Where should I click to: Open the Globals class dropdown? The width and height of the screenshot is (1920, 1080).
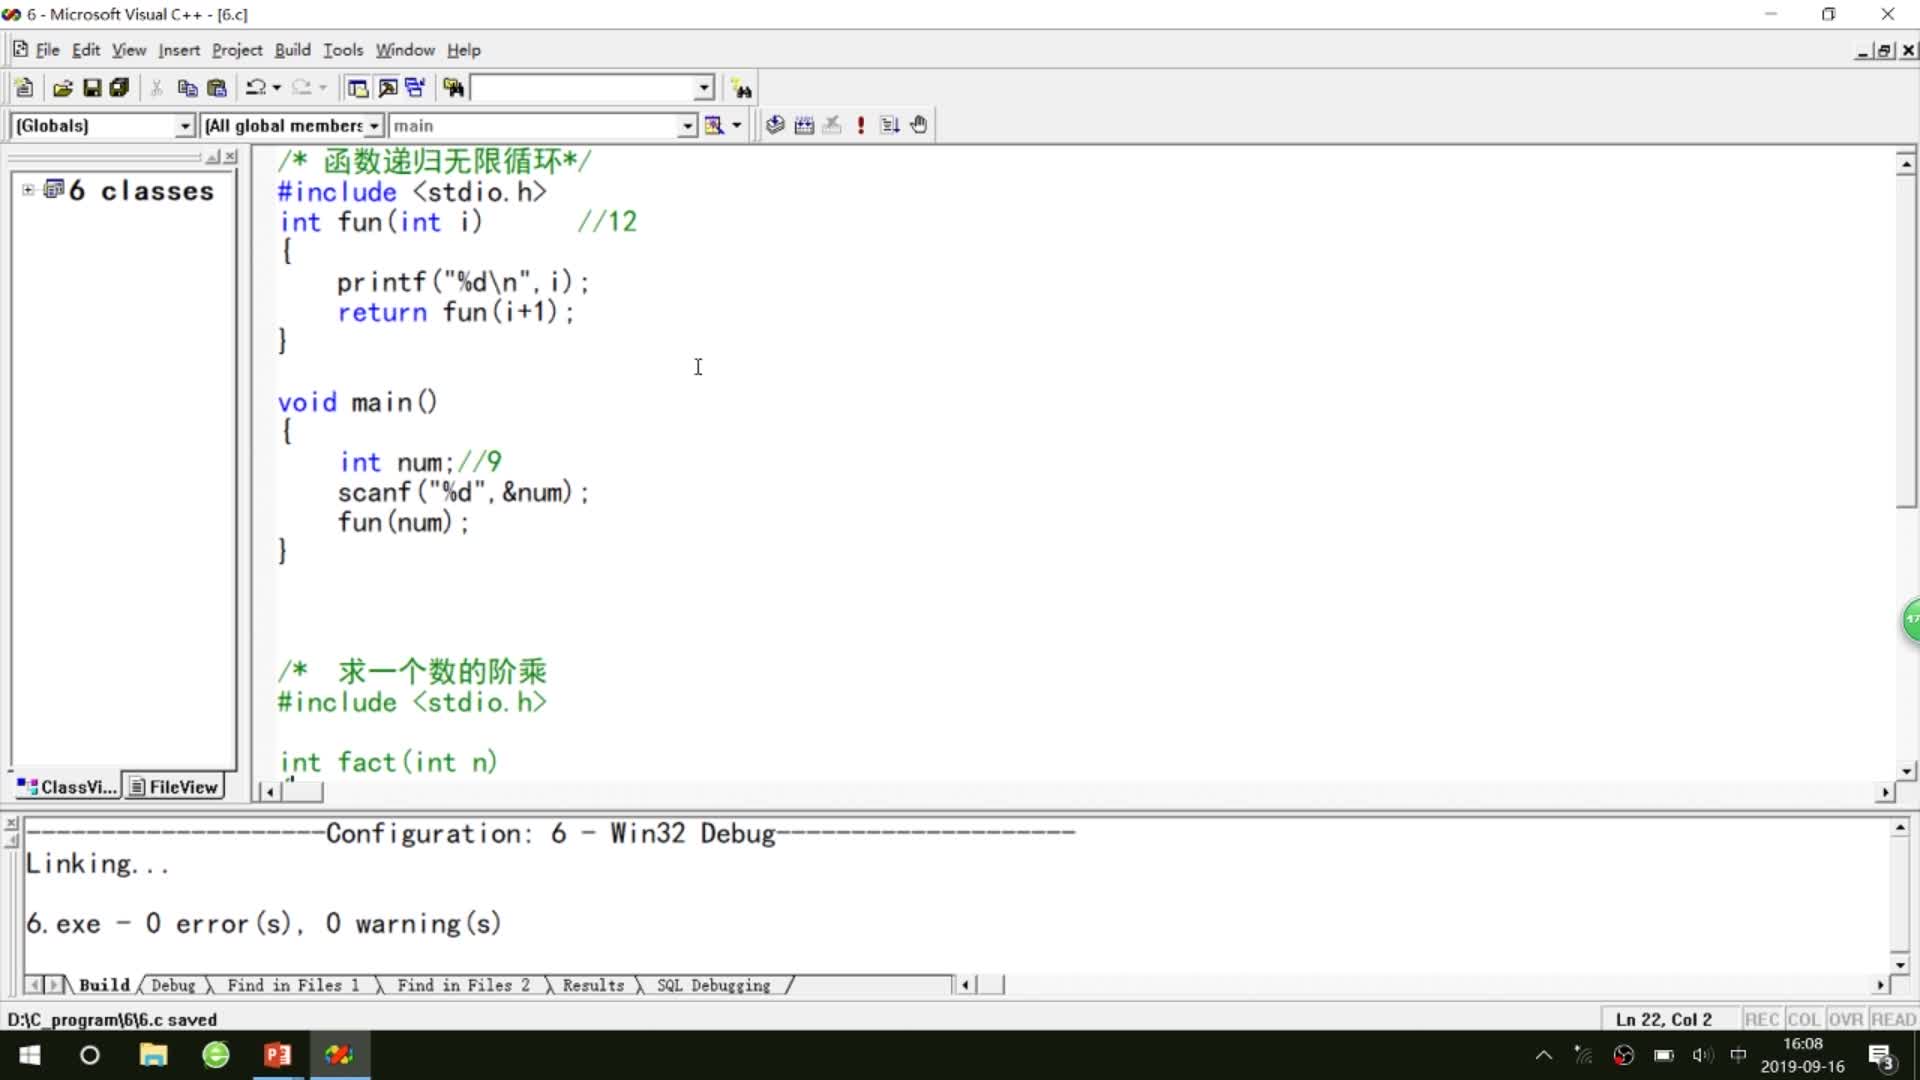point(184,125)
